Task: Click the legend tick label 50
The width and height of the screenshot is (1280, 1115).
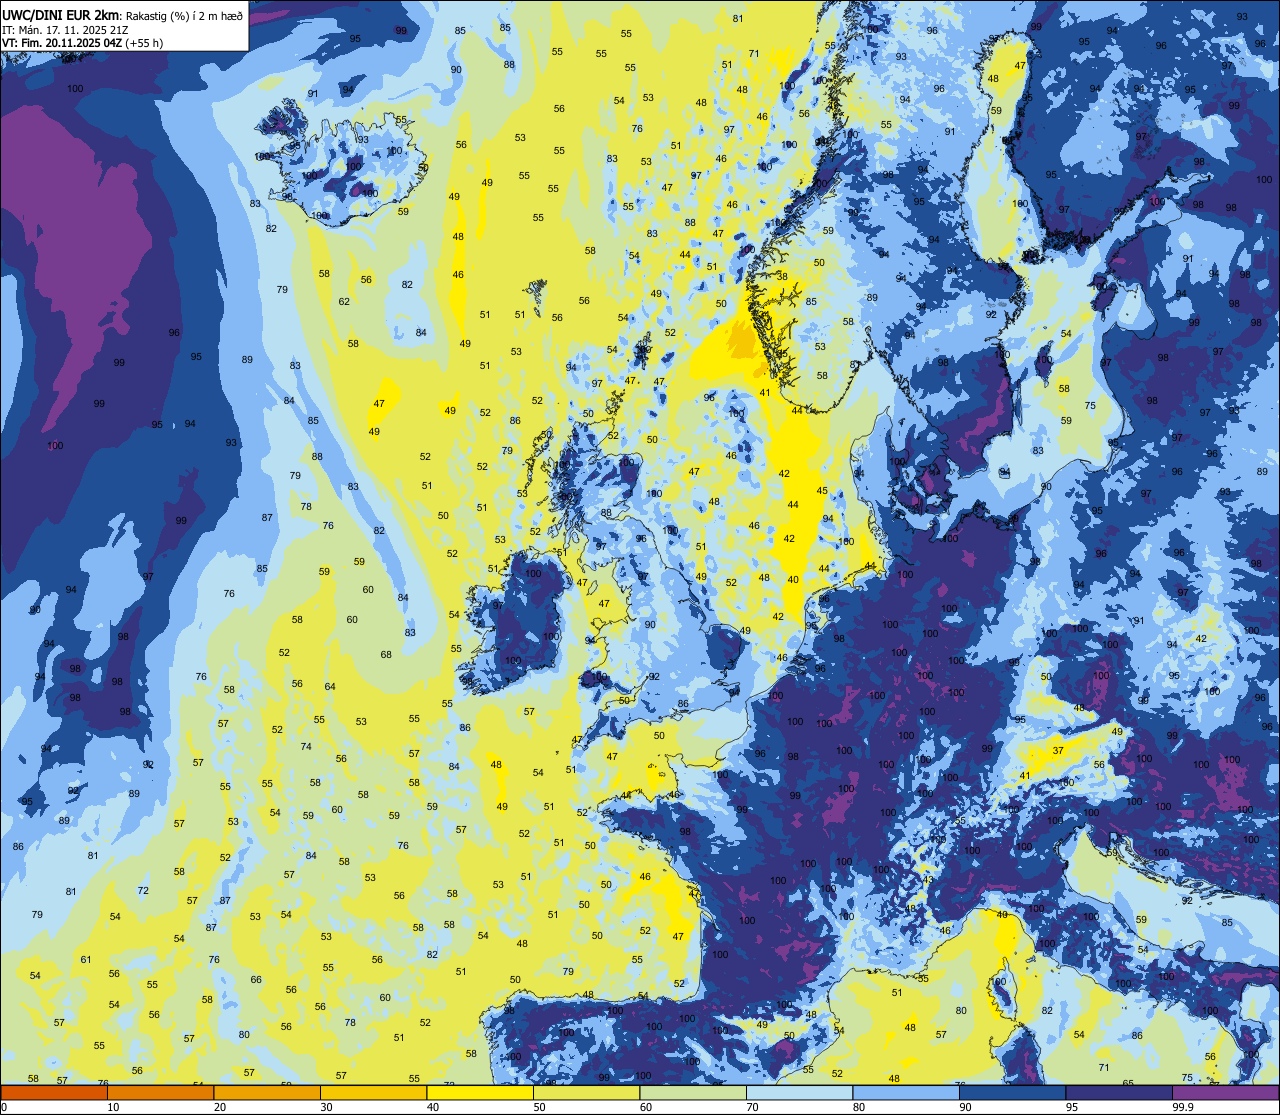Action: pyautogui.click(x=539, y=1107)
